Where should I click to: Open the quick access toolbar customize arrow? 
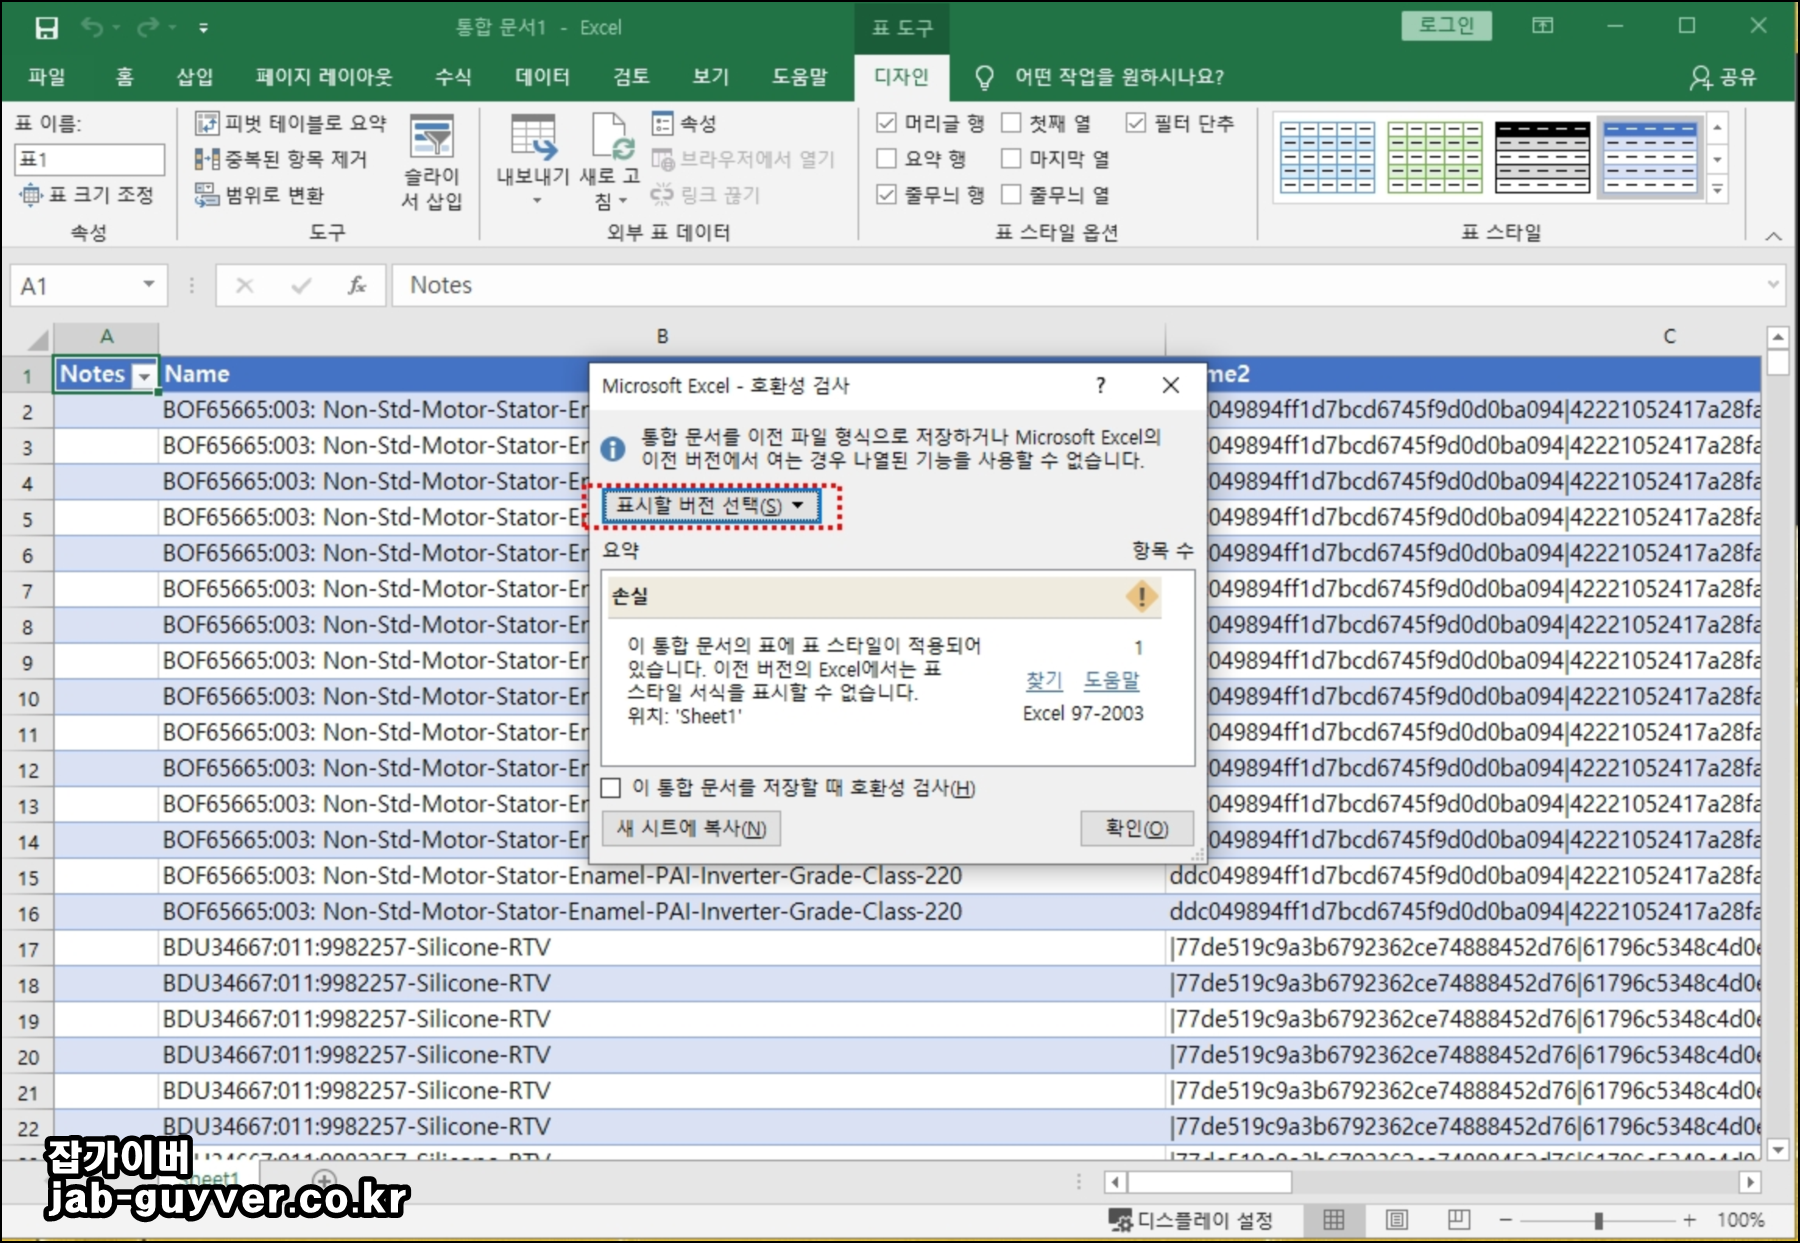[x=203, y=28]
